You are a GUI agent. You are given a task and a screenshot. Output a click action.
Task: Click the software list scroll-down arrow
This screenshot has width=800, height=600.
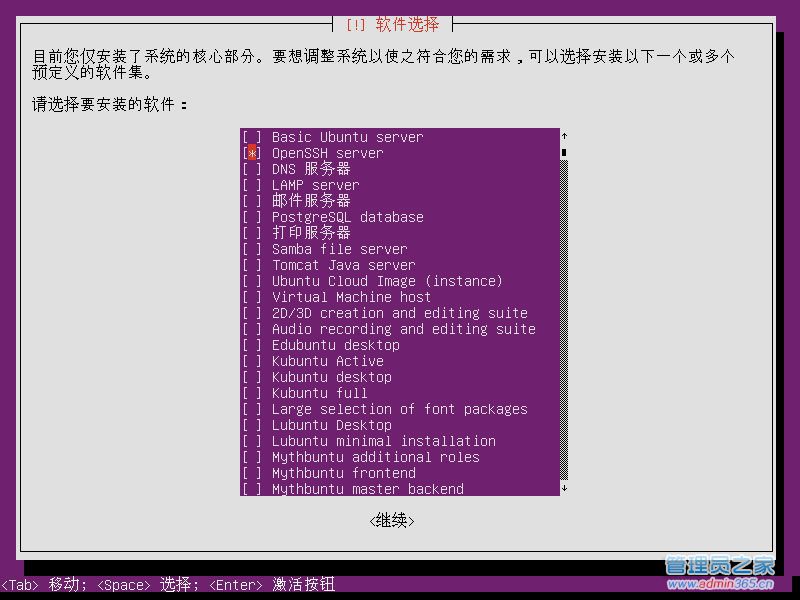click(564, 488)
